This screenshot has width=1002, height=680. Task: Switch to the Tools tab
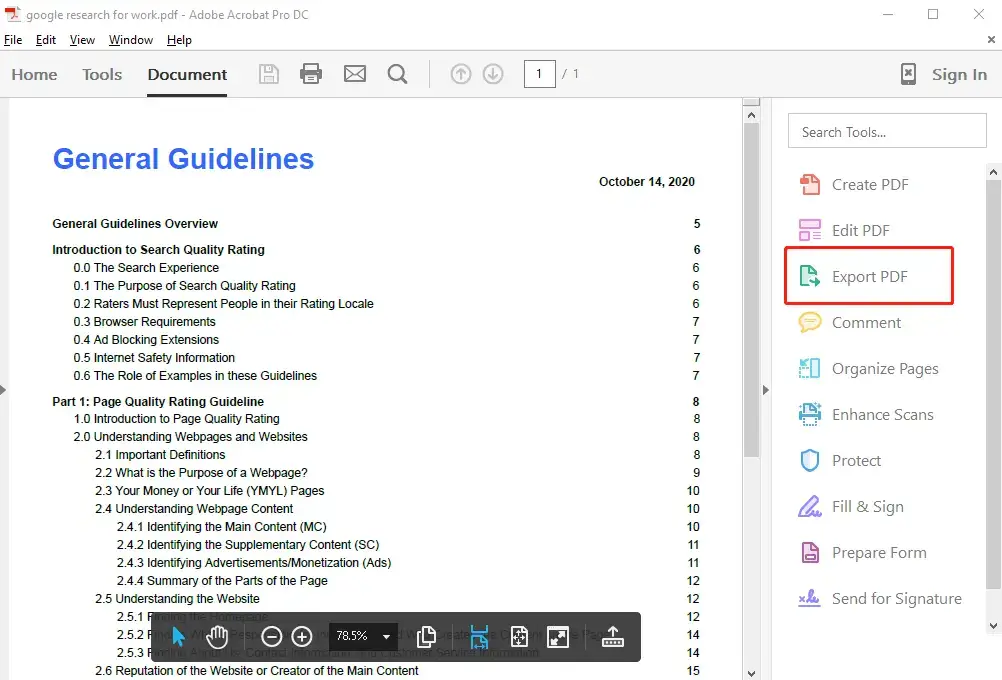click(102, 74)
